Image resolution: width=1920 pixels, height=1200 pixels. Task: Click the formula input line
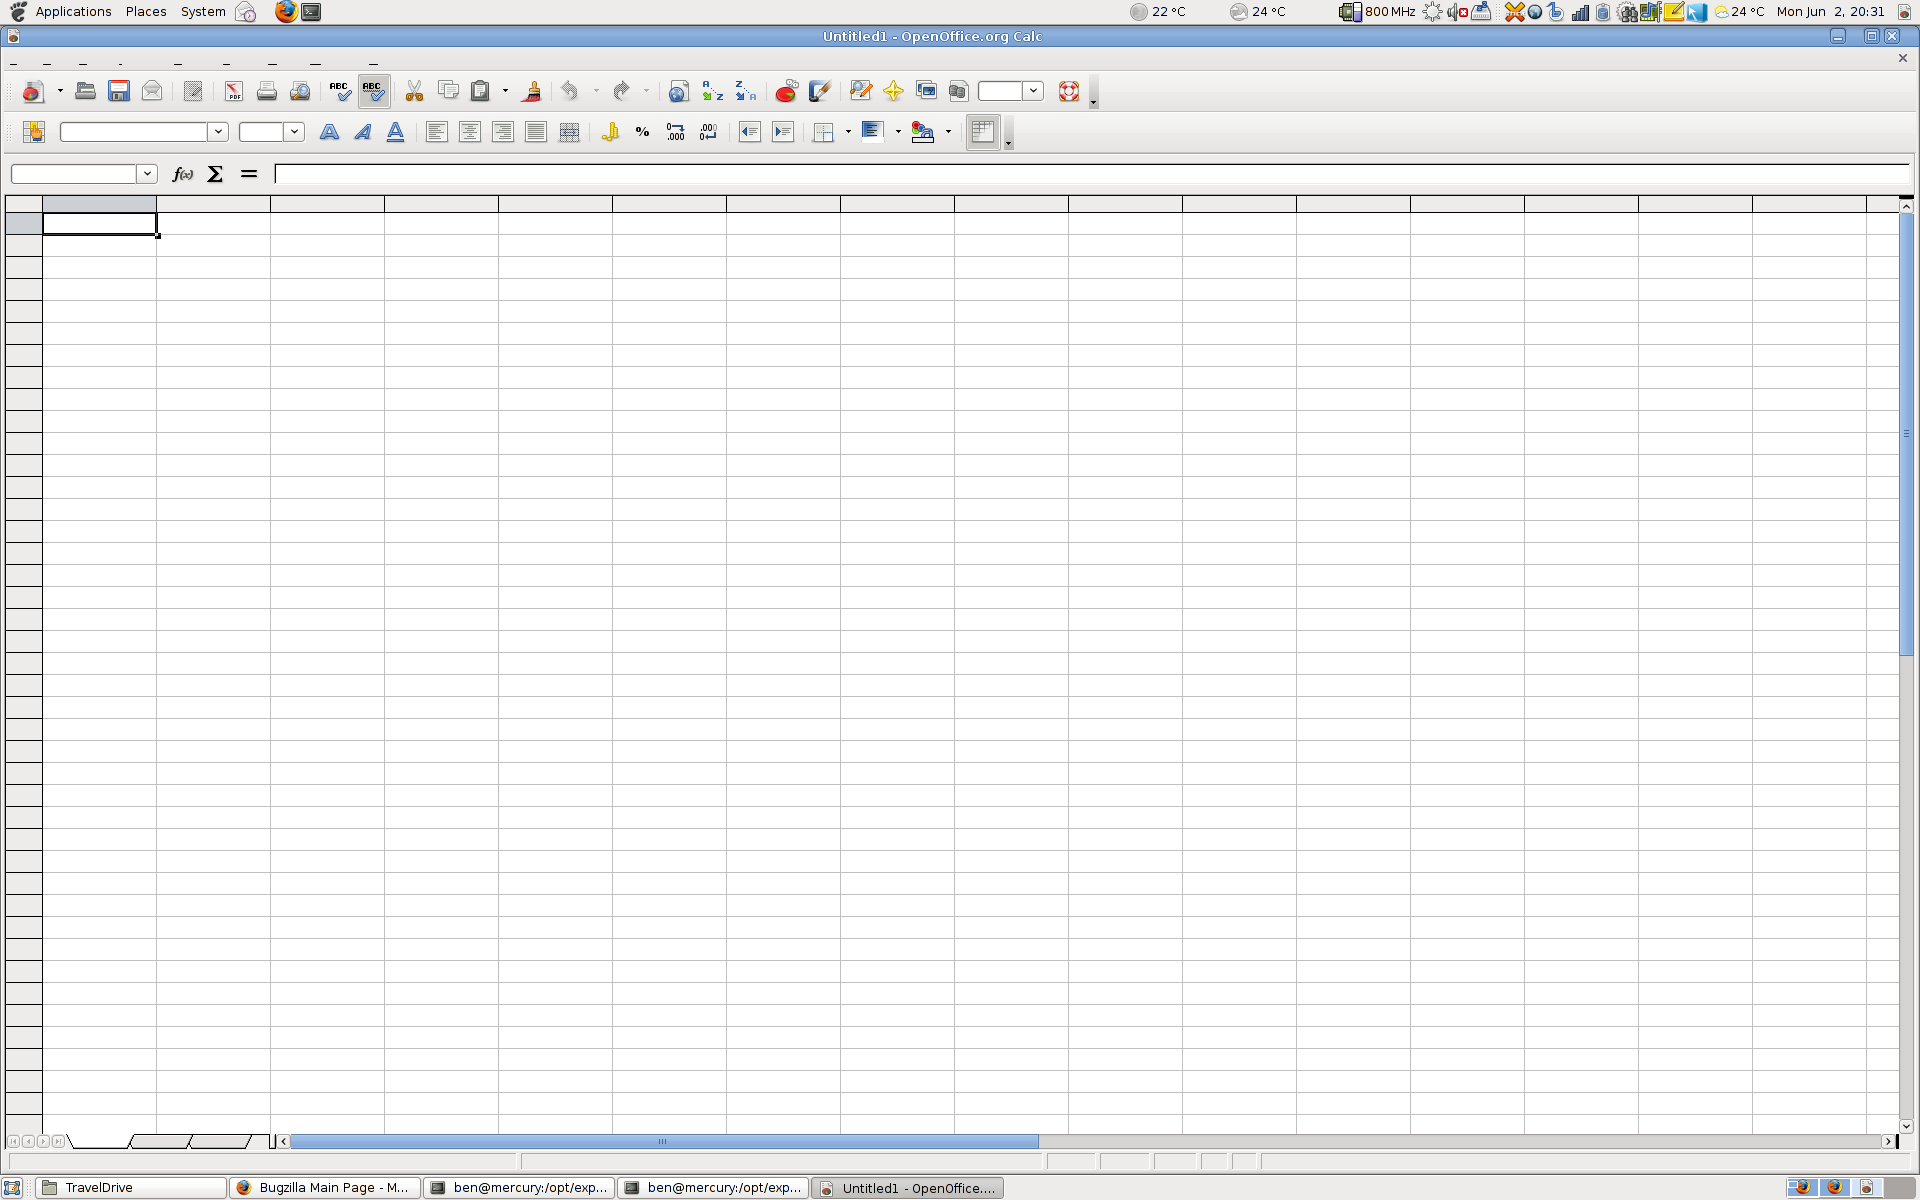coord(1090,175)
